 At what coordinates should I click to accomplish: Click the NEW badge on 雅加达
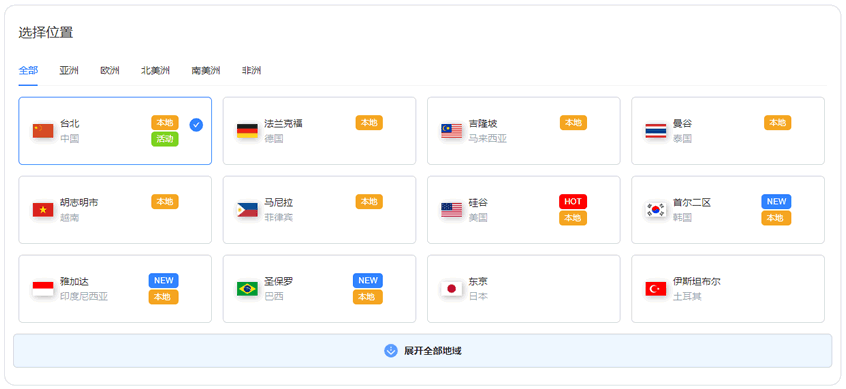tap(163, 281)
